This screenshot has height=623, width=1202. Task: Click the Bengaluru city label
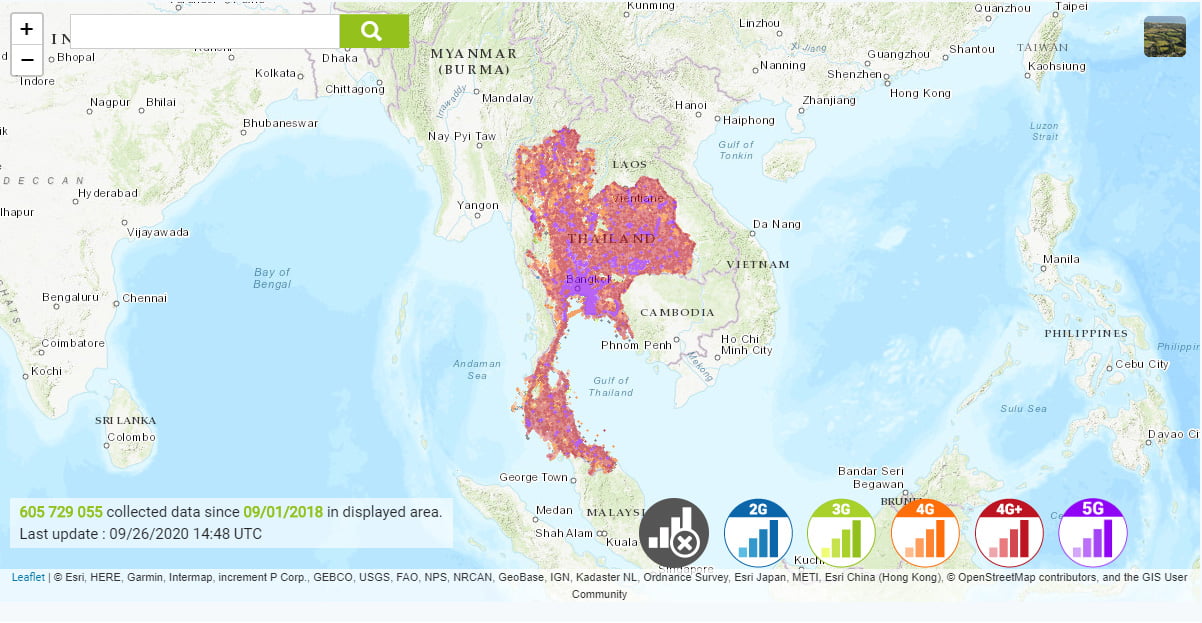[x=70, y=297]
